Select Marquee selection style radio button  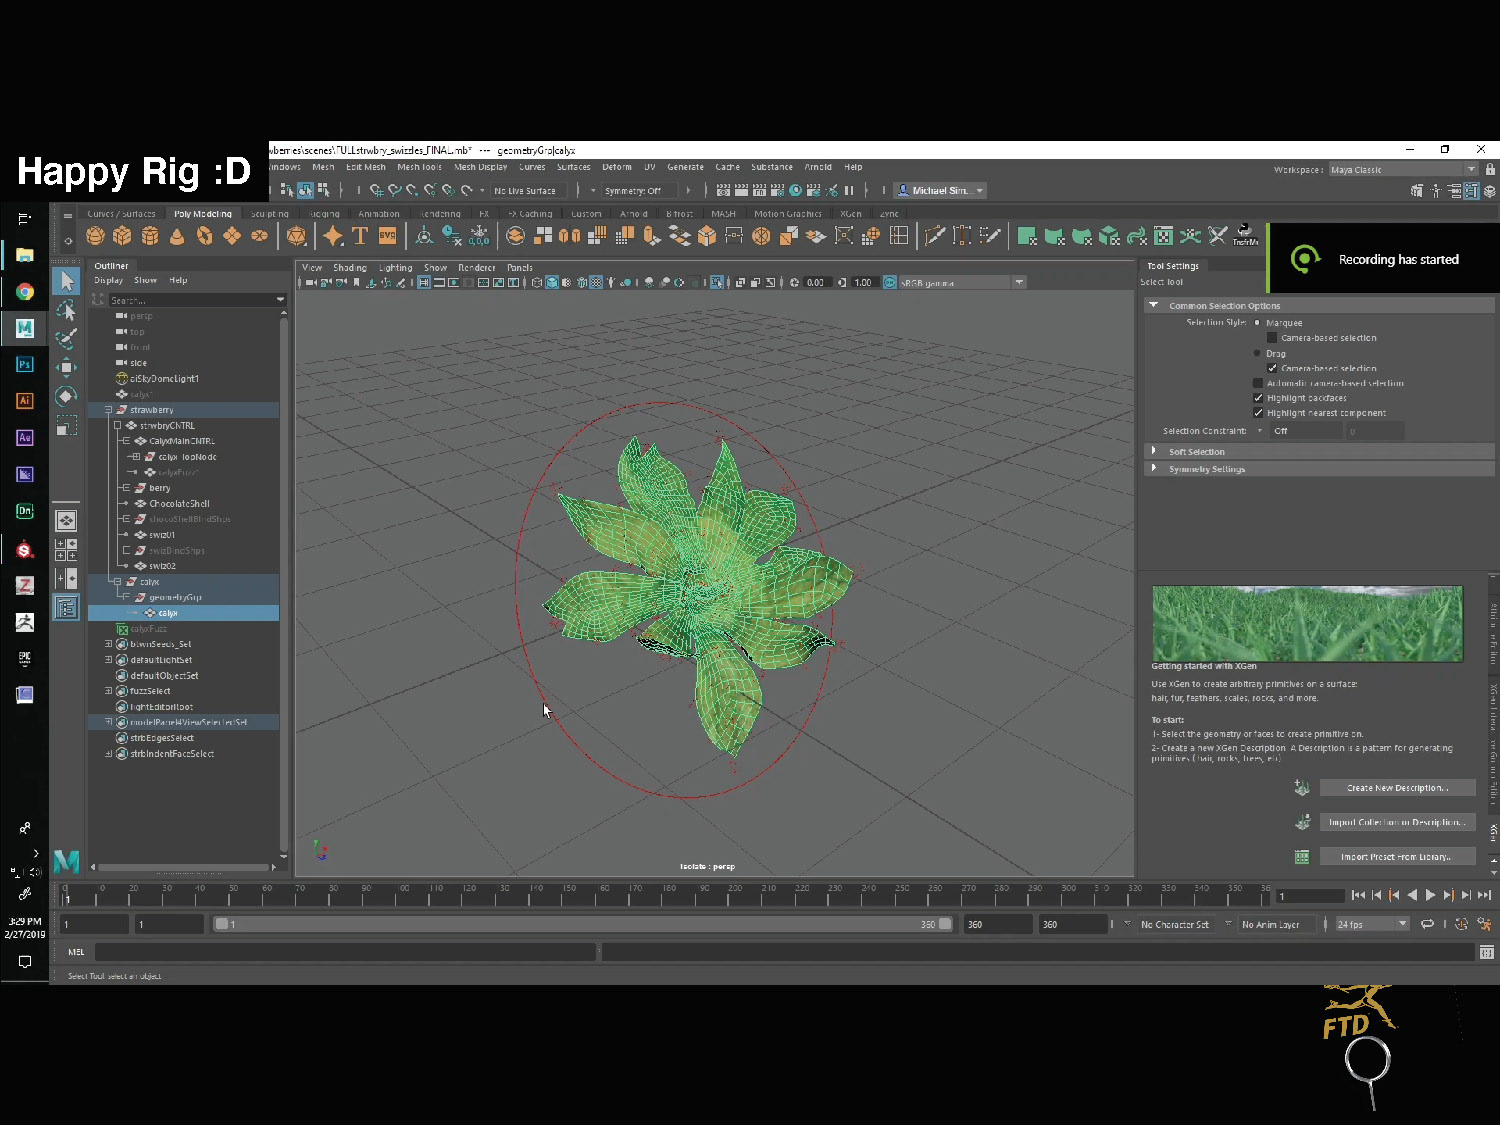tap(1257, 323)
